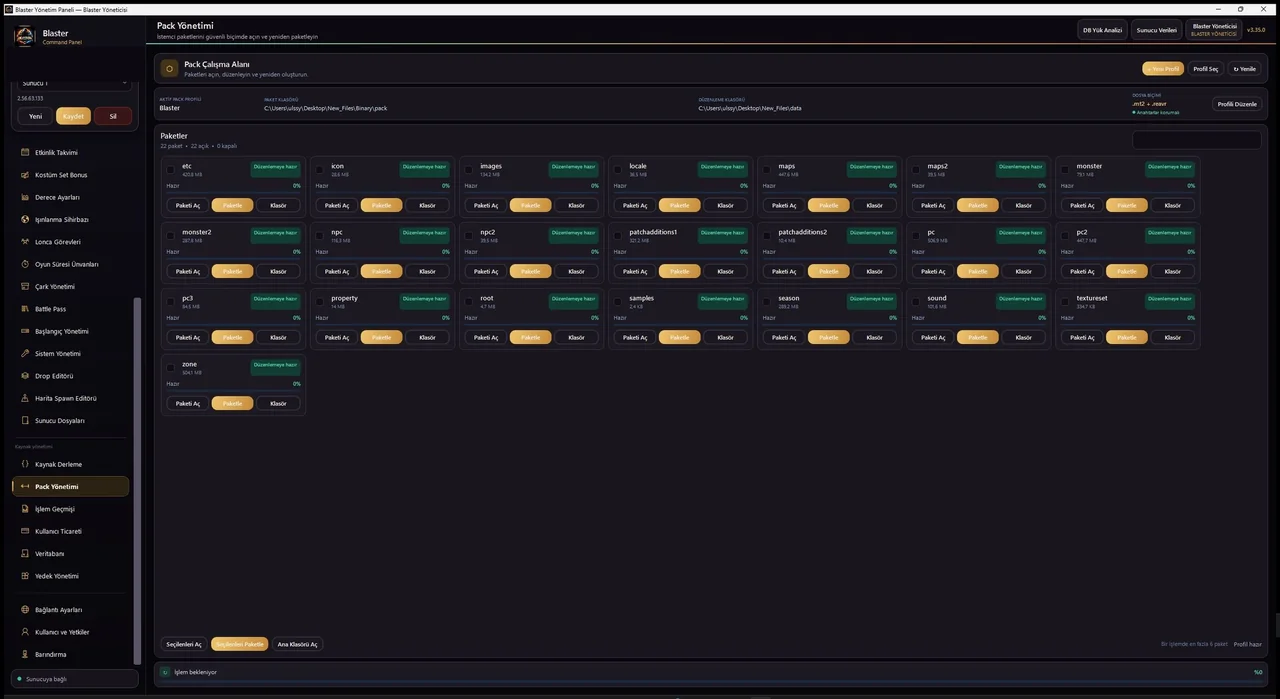Click the Çark Yönetimi icon
The image size is (1280, 699).
pos(24,287)
